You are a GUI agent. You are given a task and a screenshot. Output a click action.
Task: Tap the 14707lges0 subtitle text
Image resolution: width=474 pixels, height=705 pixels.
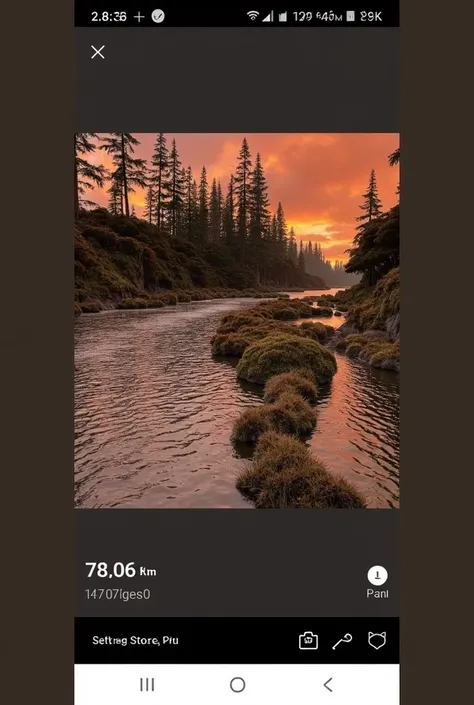[117, 594]
